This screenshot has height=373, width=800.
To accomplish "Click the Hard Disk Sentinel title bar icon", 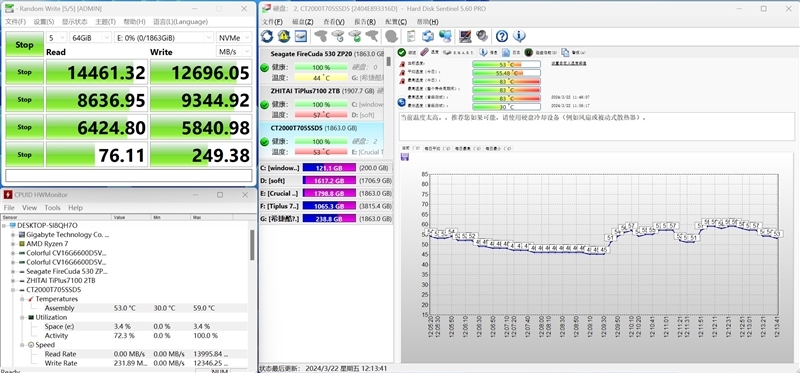I will pos(267,9).
